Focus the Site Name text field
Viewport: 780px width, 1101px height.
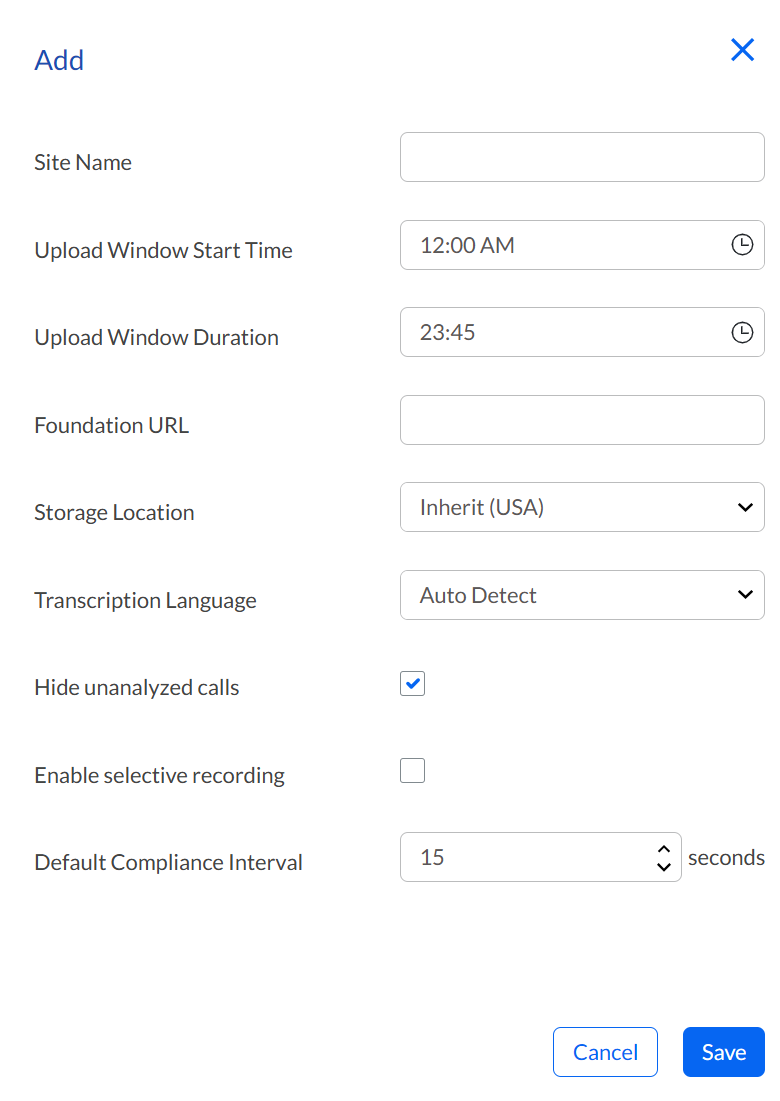click(582, 157)
